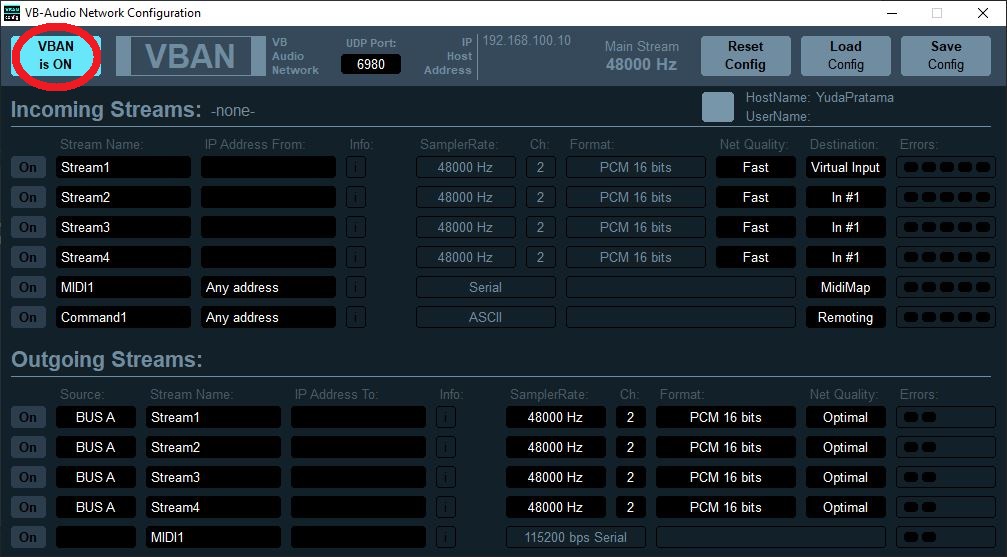Click the VBAN logo
The image size is (1007, 557).
click(190, 56)
